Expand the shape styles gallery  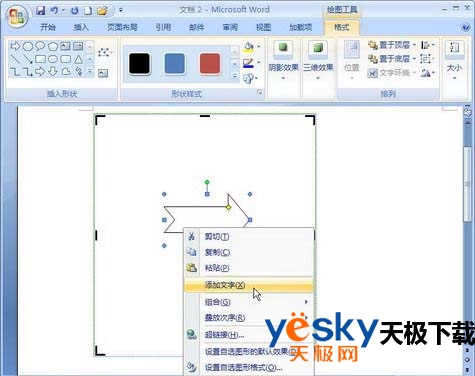235,77
